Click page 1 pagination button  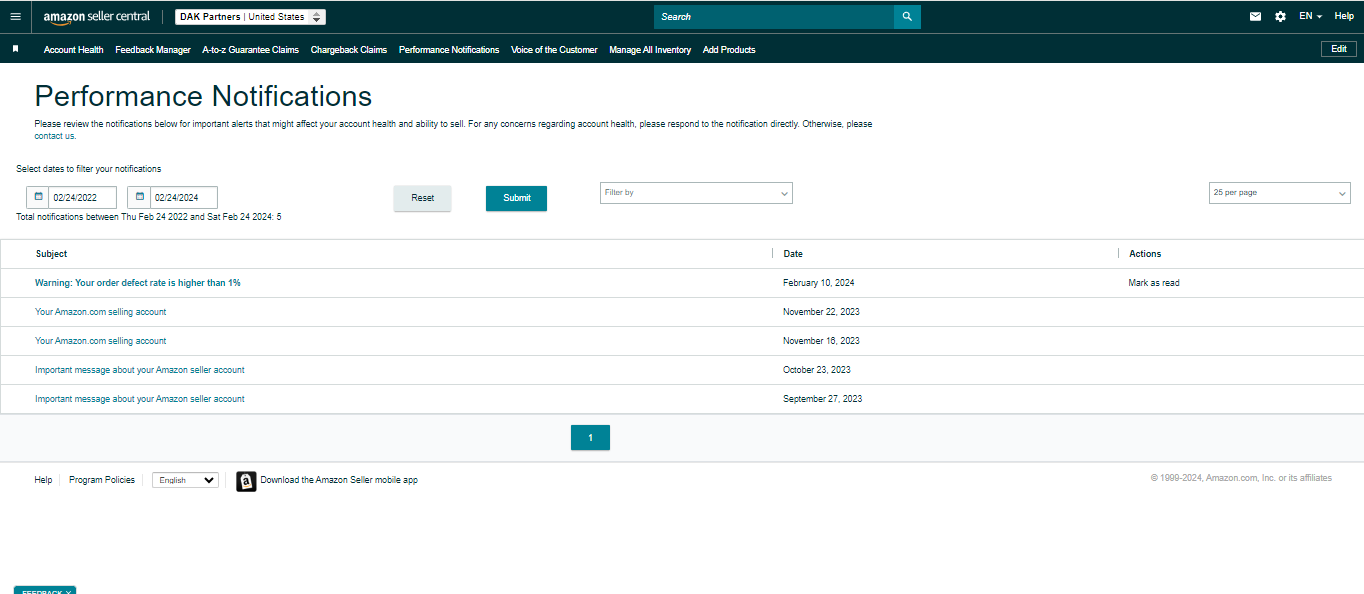[590, 438]
